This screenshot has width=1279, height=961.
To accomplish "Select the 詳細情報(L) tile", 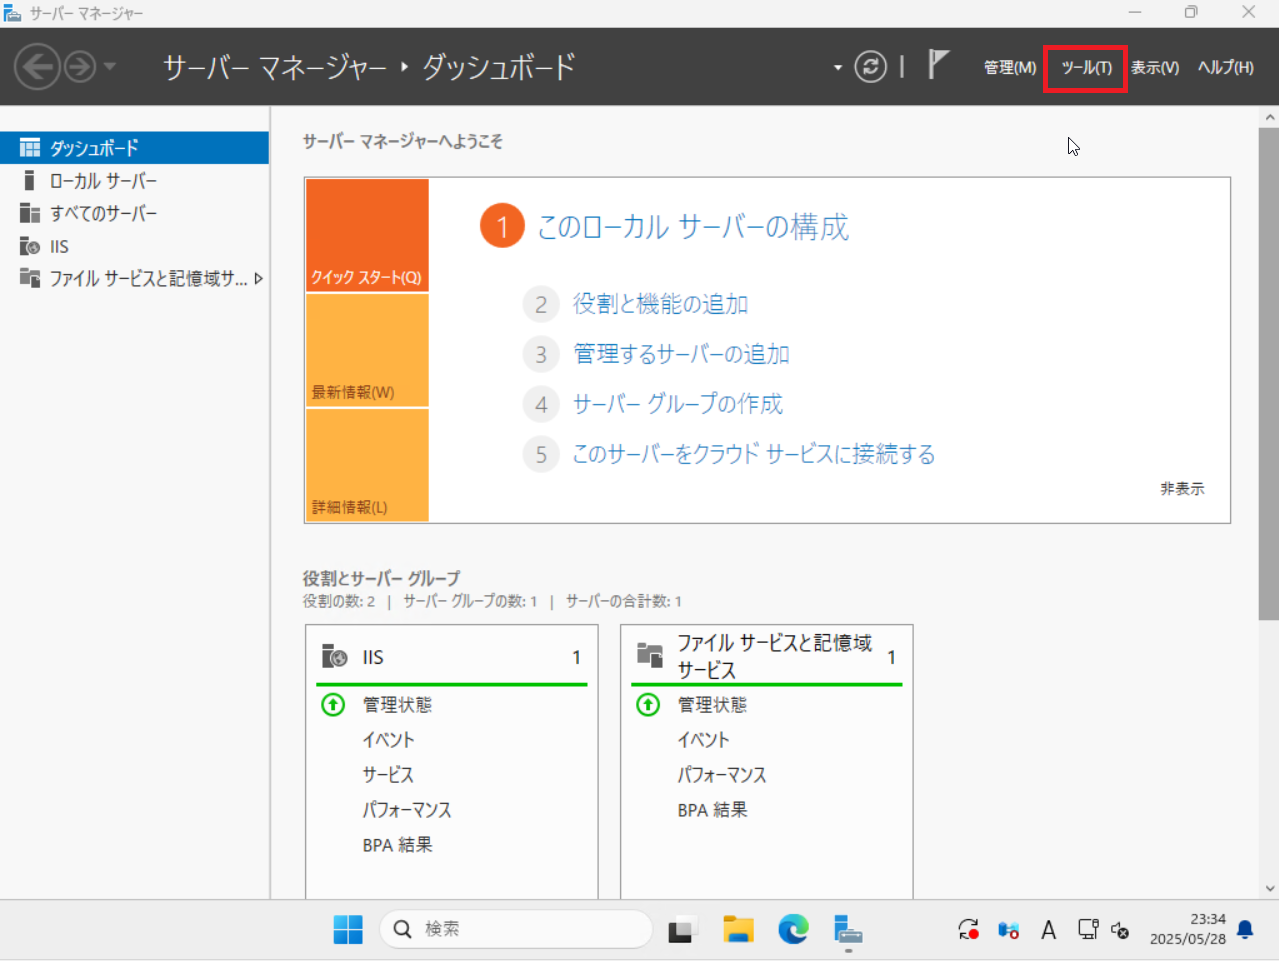I will (x=367, y=465).
